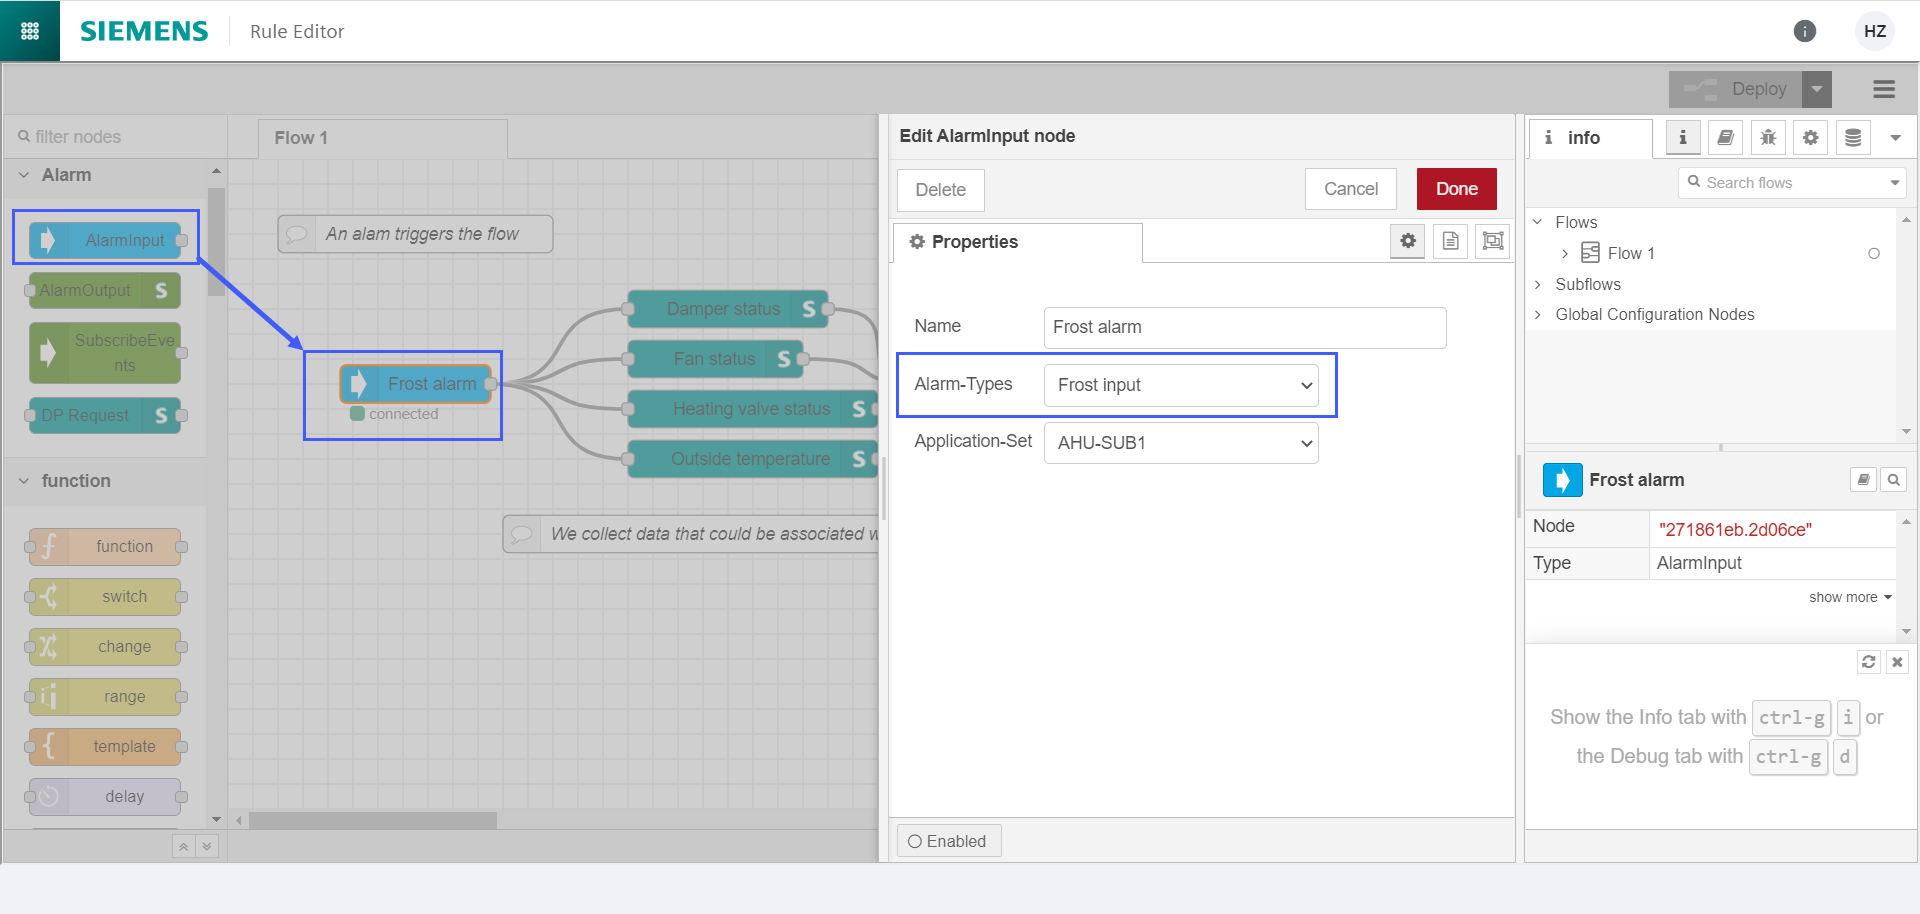The height and width of the screenshot is (914, 1920).
Task: Click the Cancel button
Action: click(x=1351, y=189)
